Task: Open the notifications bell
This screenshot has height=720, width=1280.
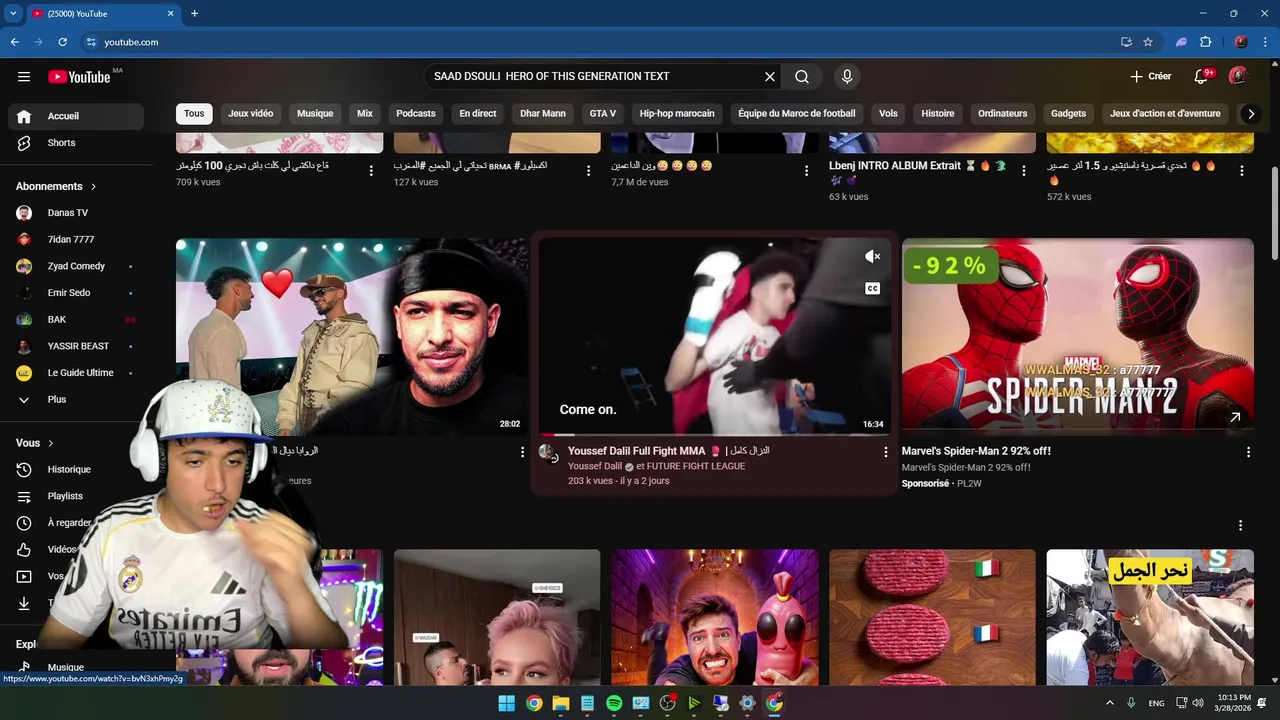Action: [x=1201, y=77]
